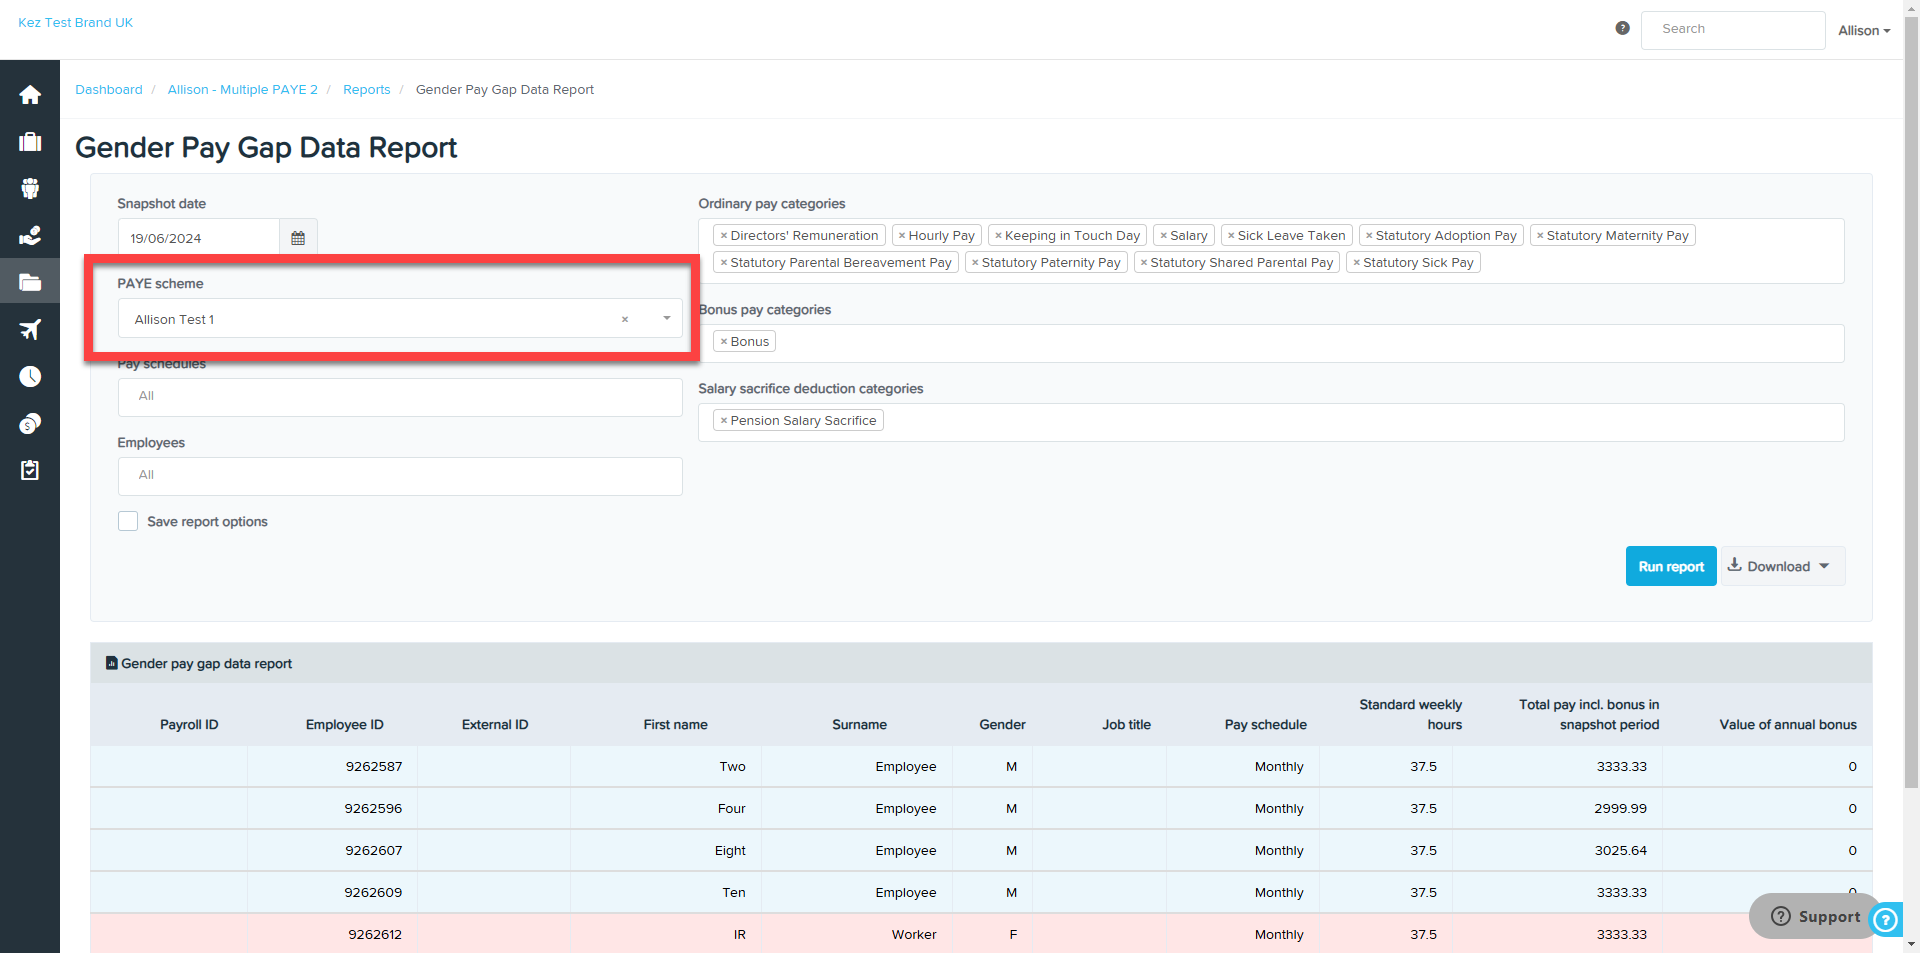Open the employees people icon in sidebar

[x=30, y=189]
